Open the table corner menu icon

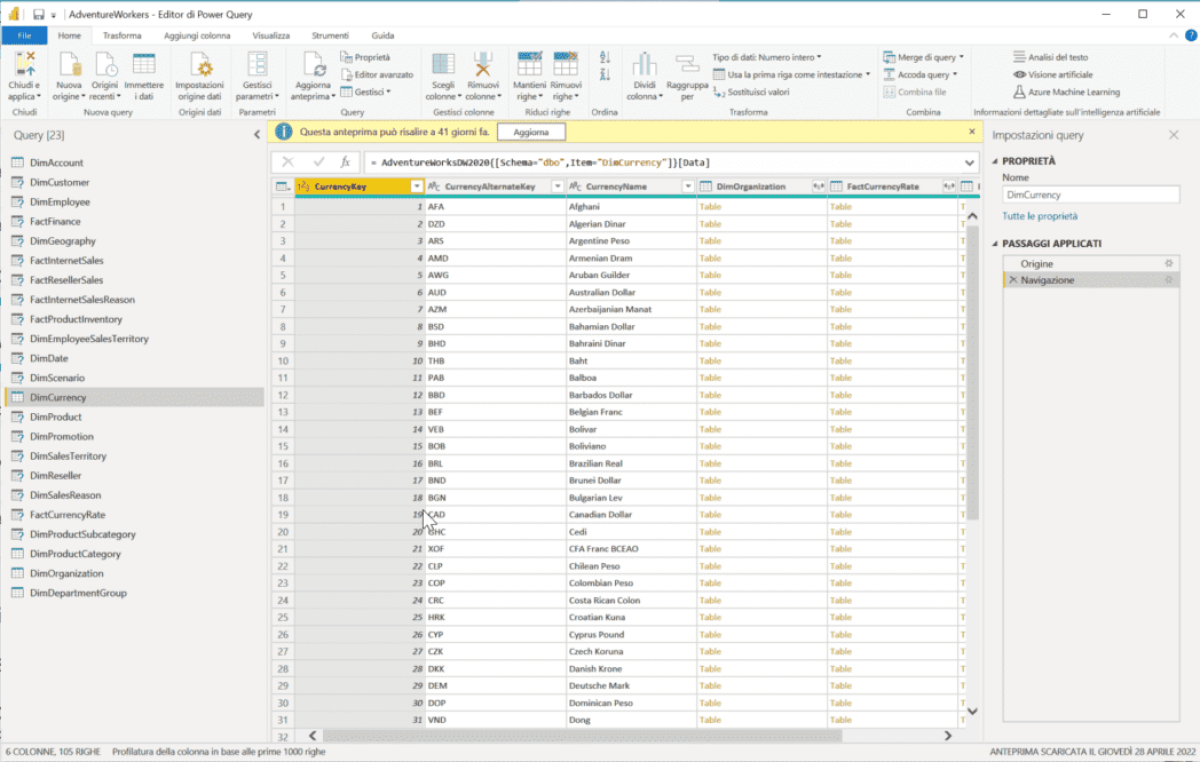click(x=282, y=187)
